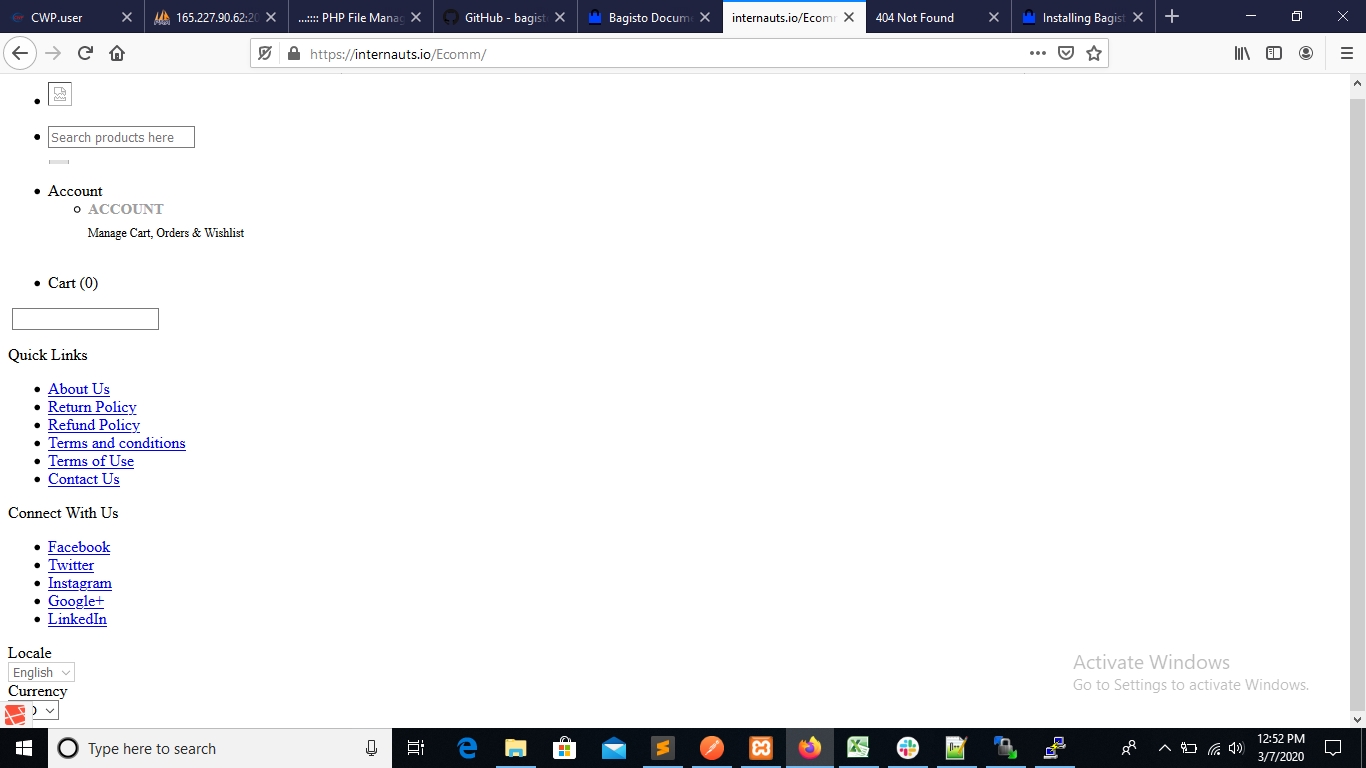Open File Explorer from taskbar
Screen dimensions: 1366x768
(x=516, y=748)
